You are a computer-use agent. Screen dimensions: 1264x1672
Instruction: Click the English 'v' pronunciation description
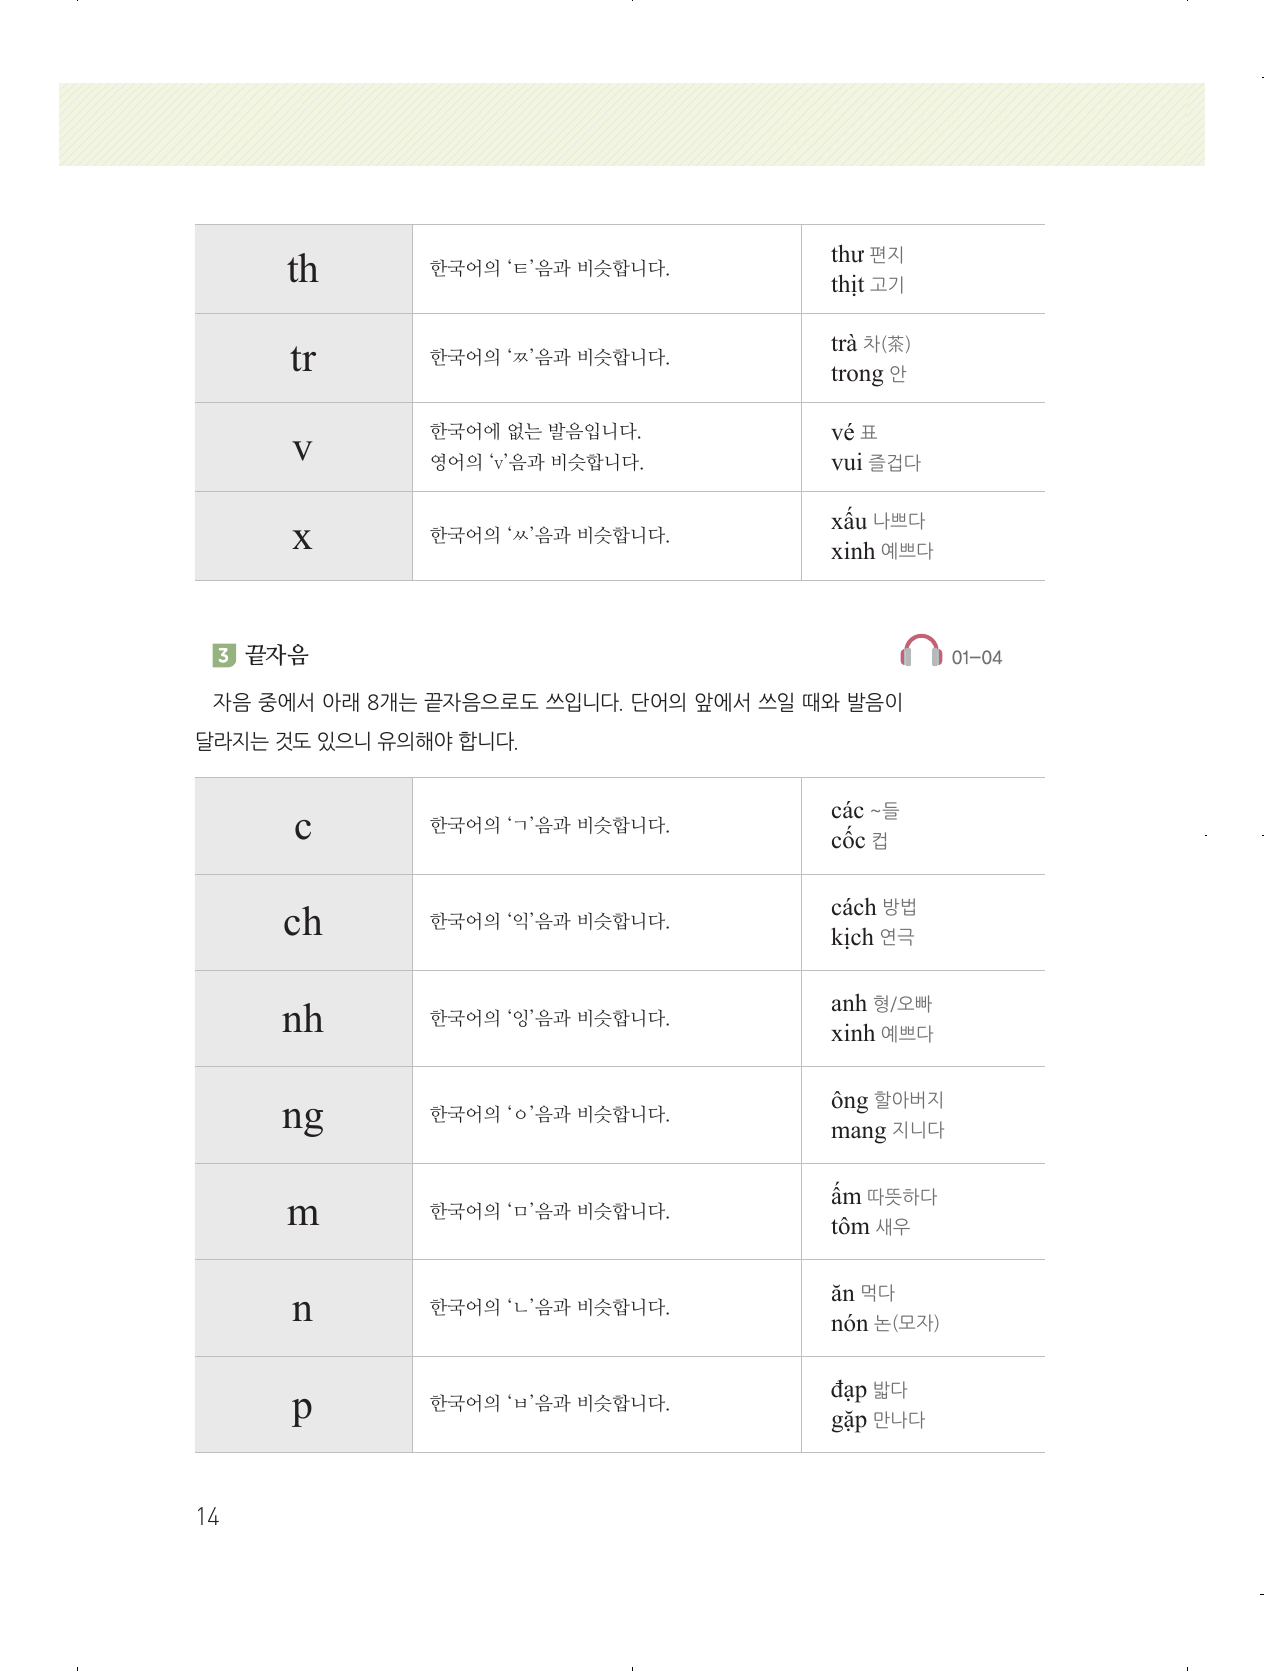pos(537,462)
